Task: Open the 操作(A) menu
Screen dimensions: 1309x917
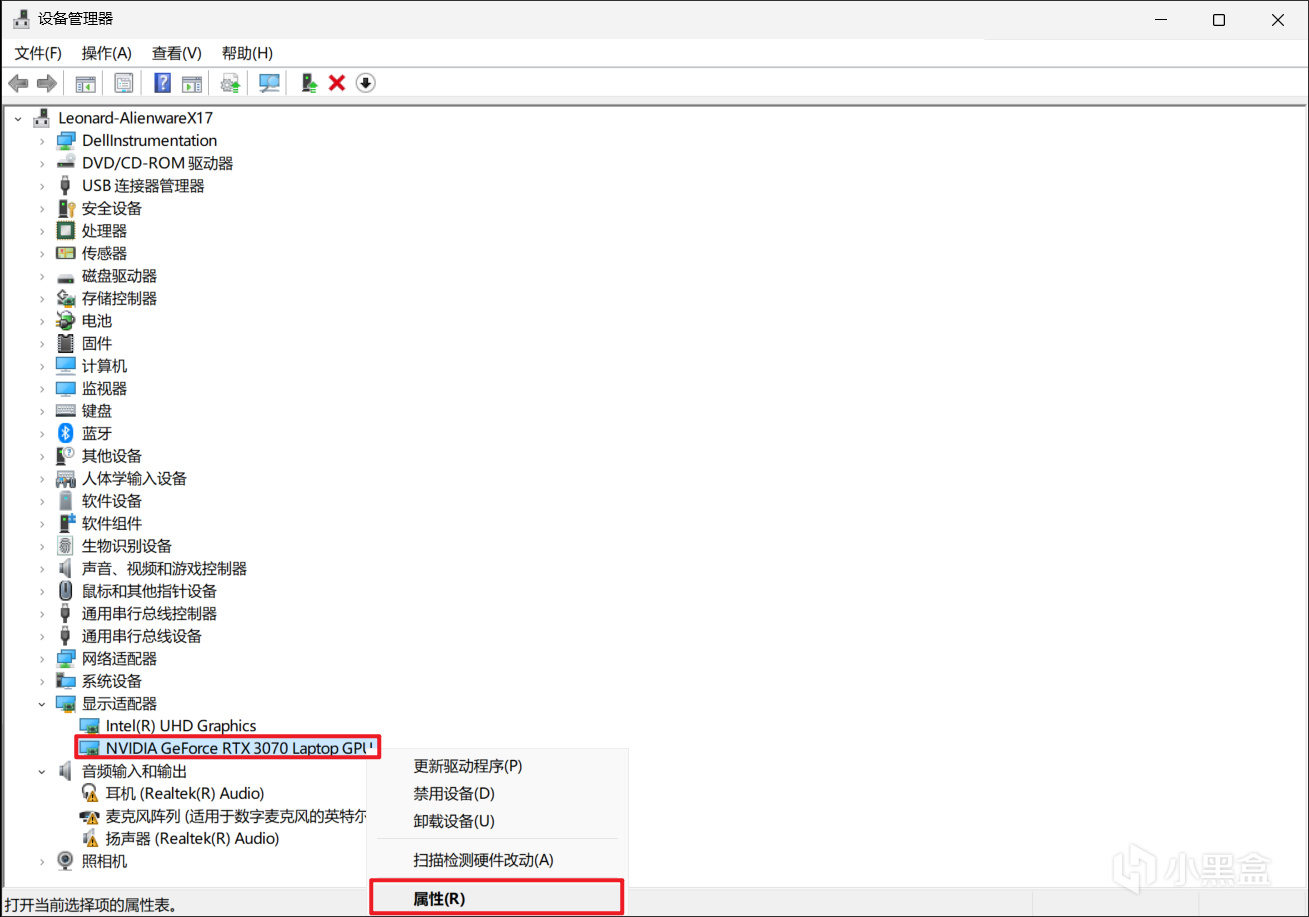Action: coord(107,53)
